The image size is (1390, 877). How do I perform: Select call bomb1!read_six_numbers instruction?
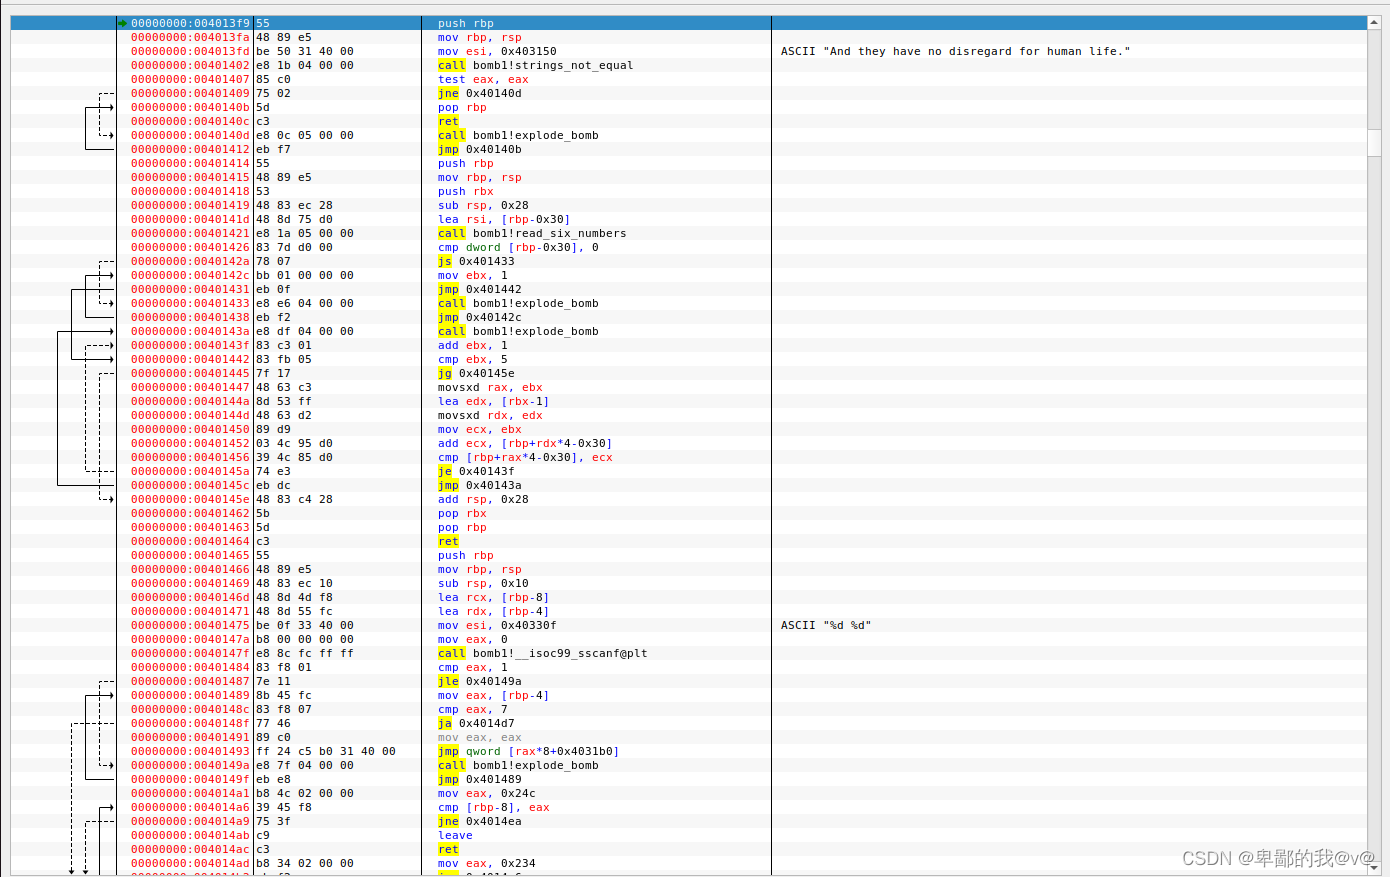[532, 233]
